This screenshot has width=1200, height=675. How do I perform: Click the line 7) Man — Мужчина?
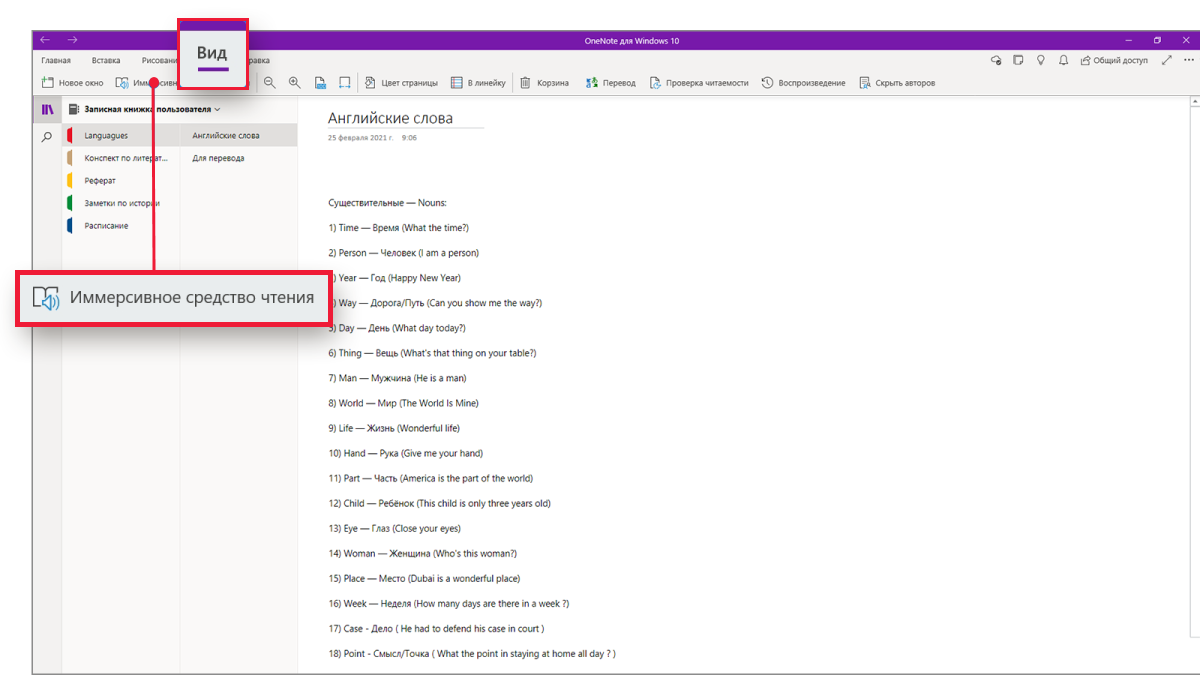click(x=397, y=378)
